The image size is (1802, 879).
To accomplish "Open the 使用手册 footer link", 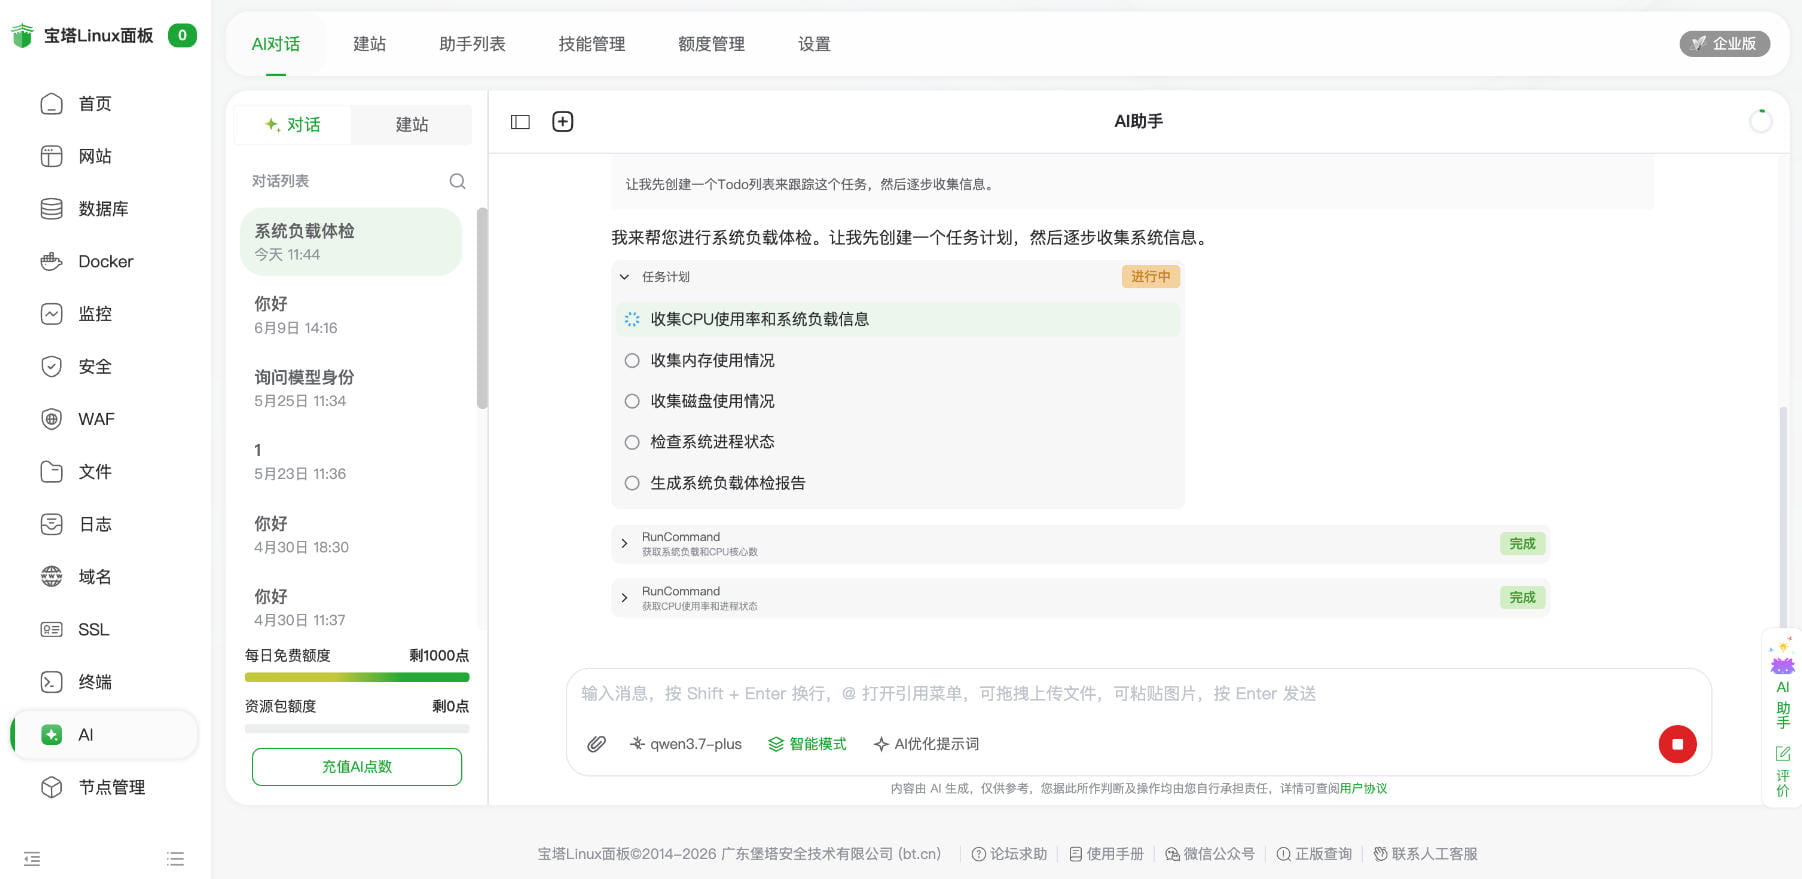I will point(1106,854).
